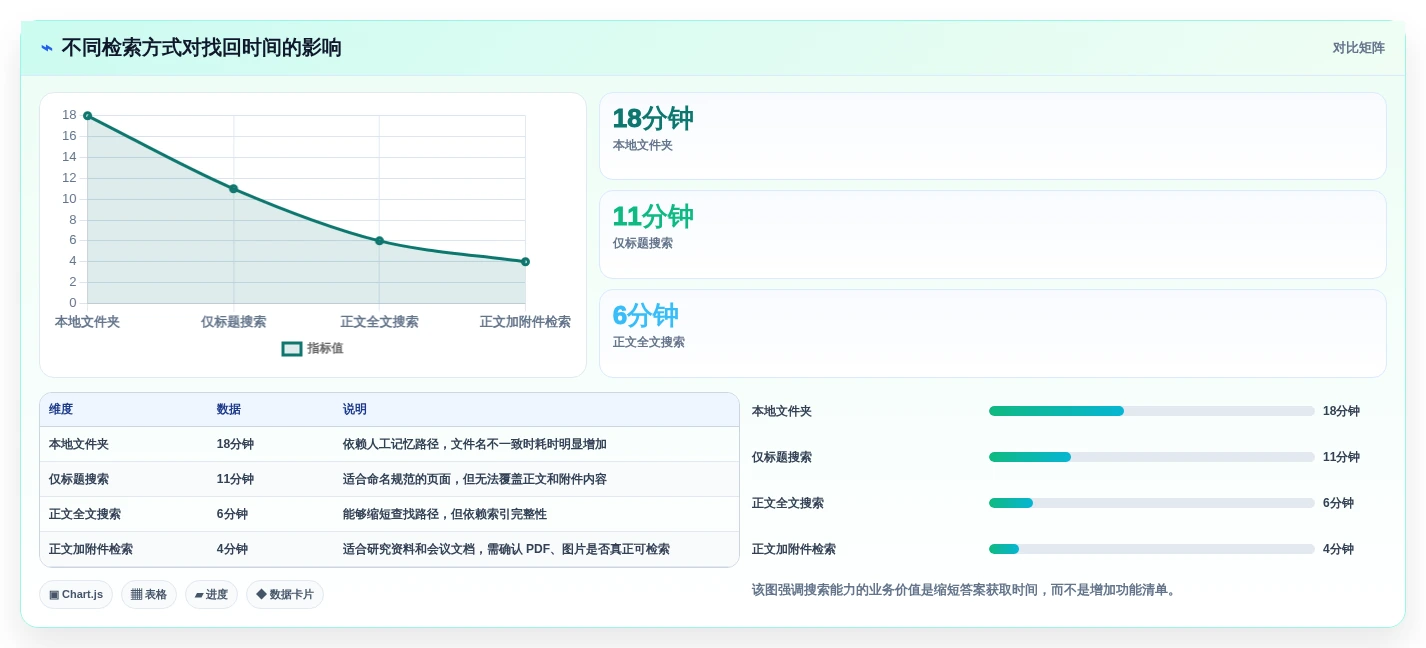Click the 数据卡片 tag chip
Viewport: 1426px width, 648px height.
[x=285, y=595]
